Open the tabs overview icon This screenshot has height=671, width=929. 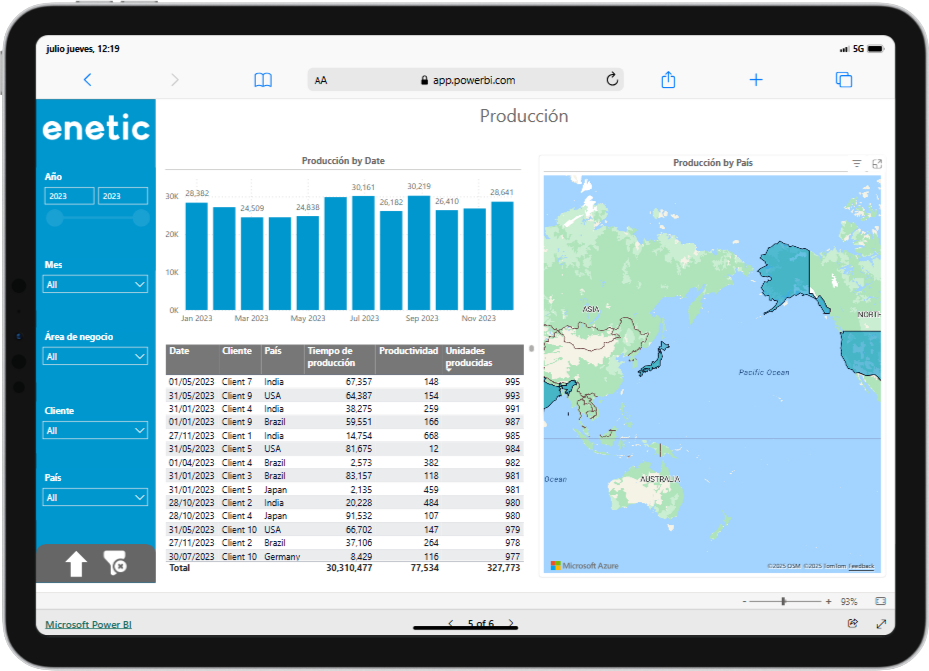[844, 79]
